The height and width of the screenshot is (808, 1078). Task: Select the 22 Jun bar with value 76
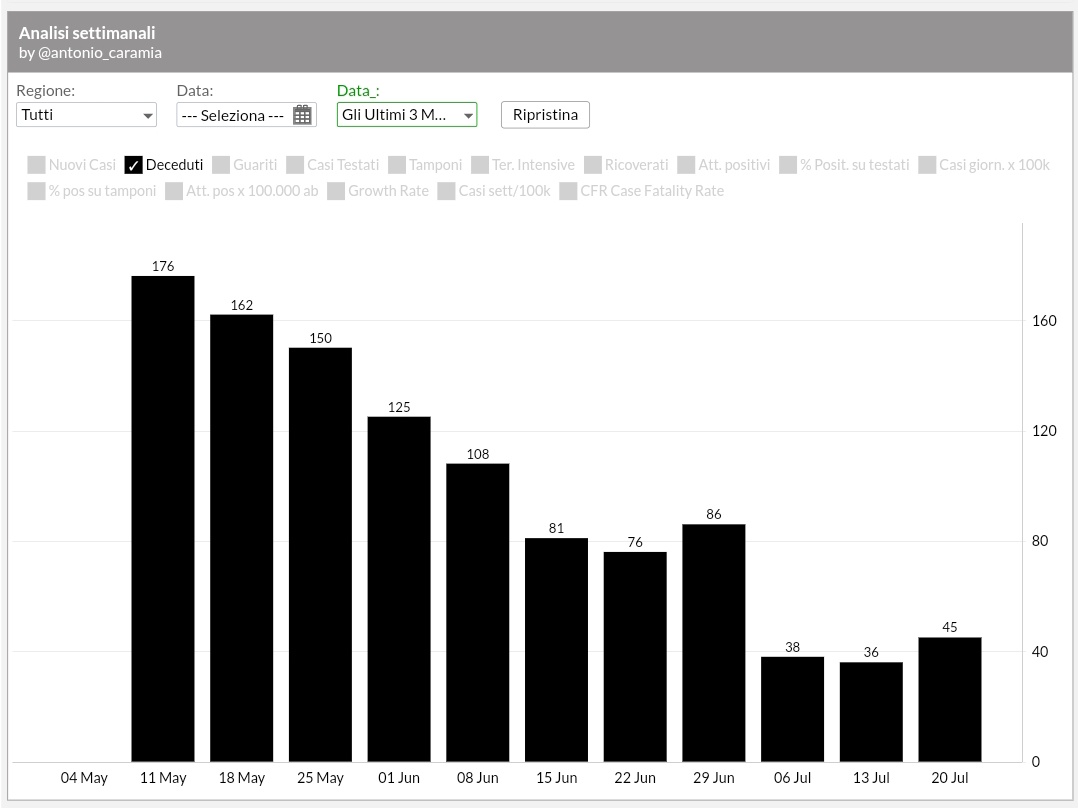pyautogui.click(x=635, y=657)
